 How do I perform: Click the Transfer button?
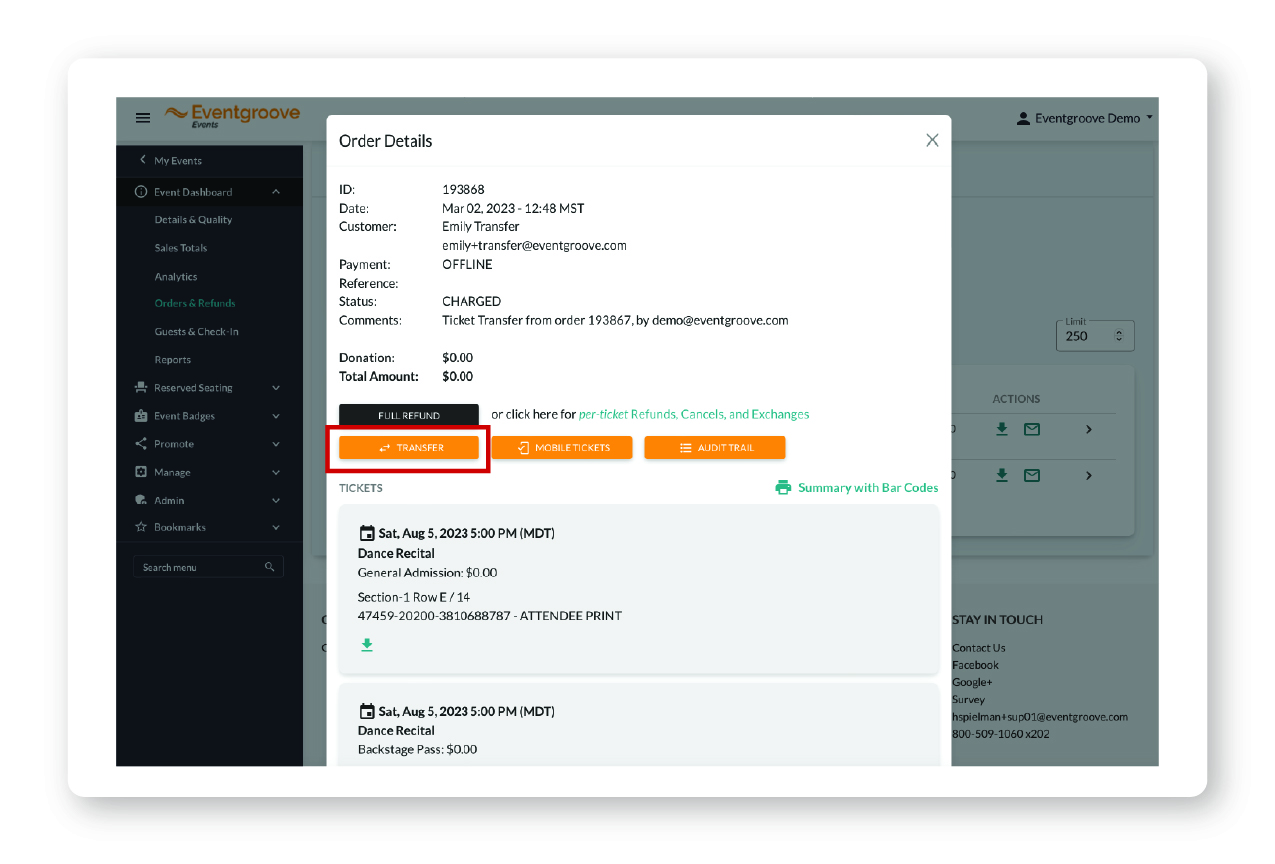[x=409, y=448]
